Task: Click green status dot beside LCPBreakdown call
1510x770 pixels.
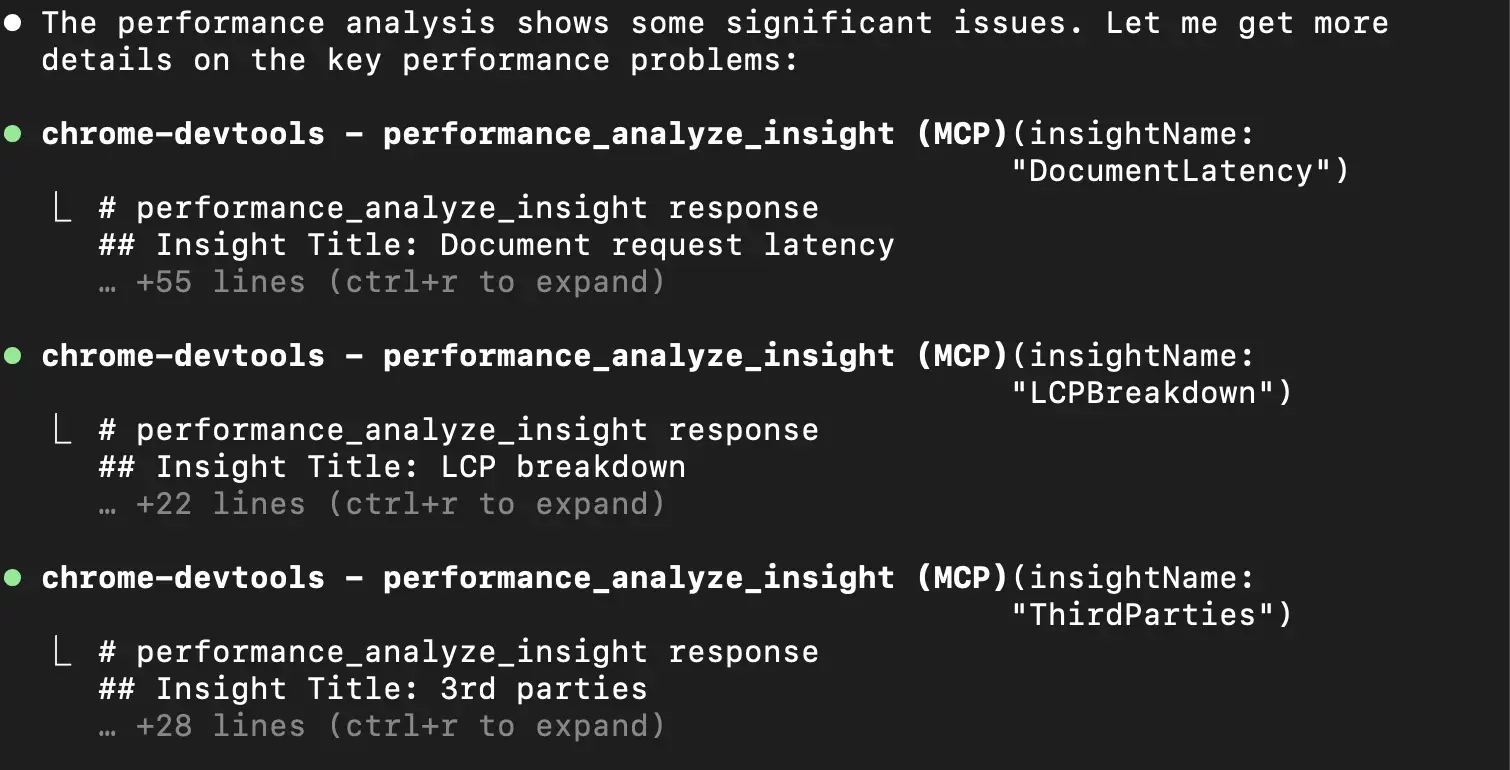Action: [13, 355]
